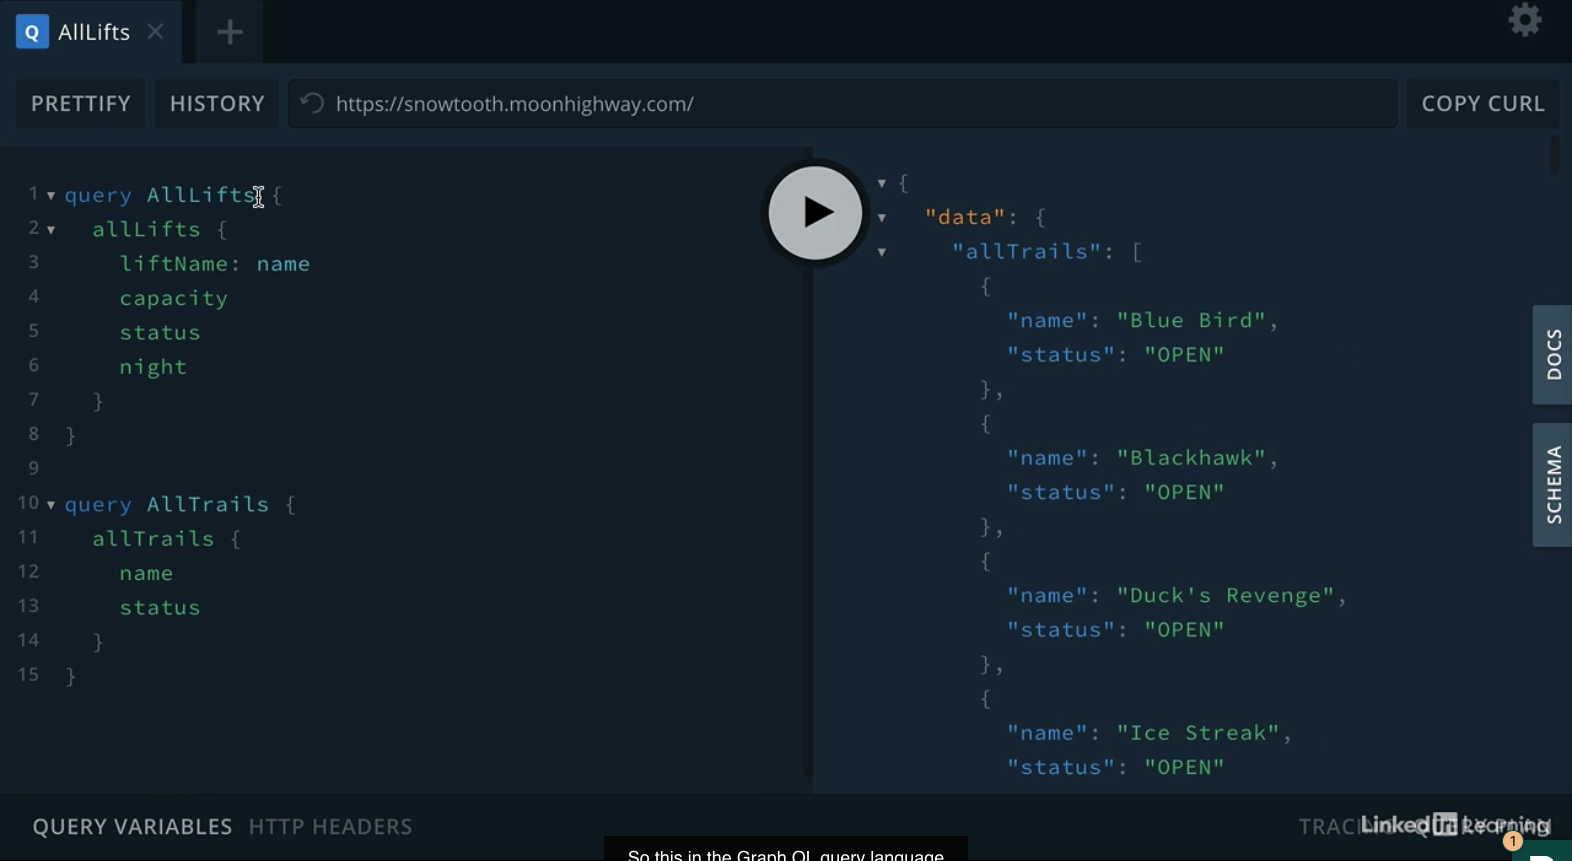Click the 'capacity' field on line 4
The width and height of the screenshot is (1572, 861).
pyautogui.click(x=174, y=299)
